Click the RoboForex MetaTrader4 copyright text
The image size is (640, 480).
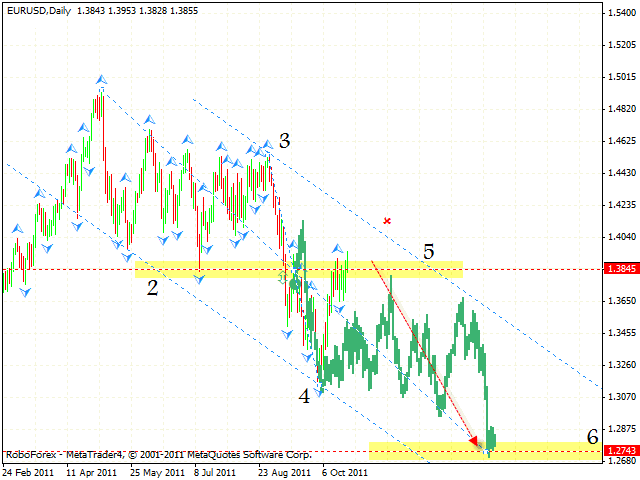[158, 453]
